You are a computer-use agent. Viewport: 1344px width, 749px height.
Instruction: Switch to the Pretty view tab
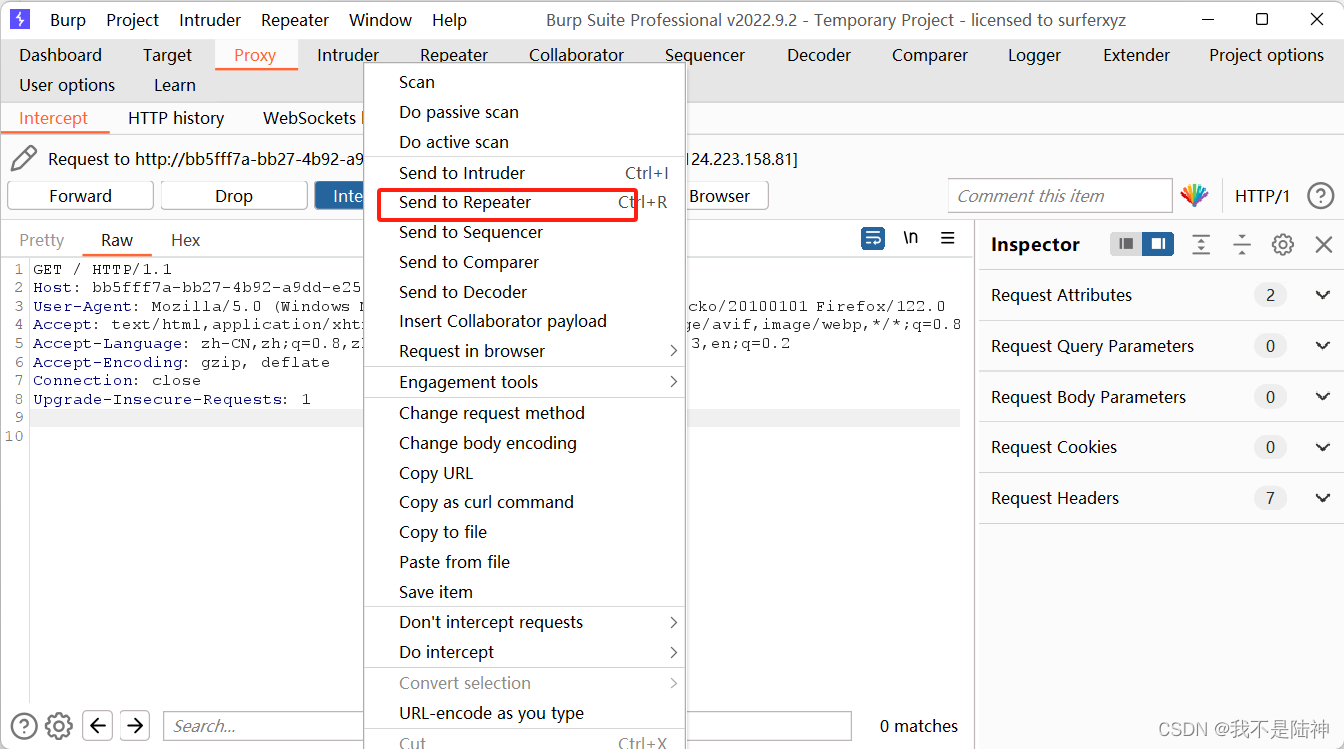pyautogui.click(x=42, y=240)
